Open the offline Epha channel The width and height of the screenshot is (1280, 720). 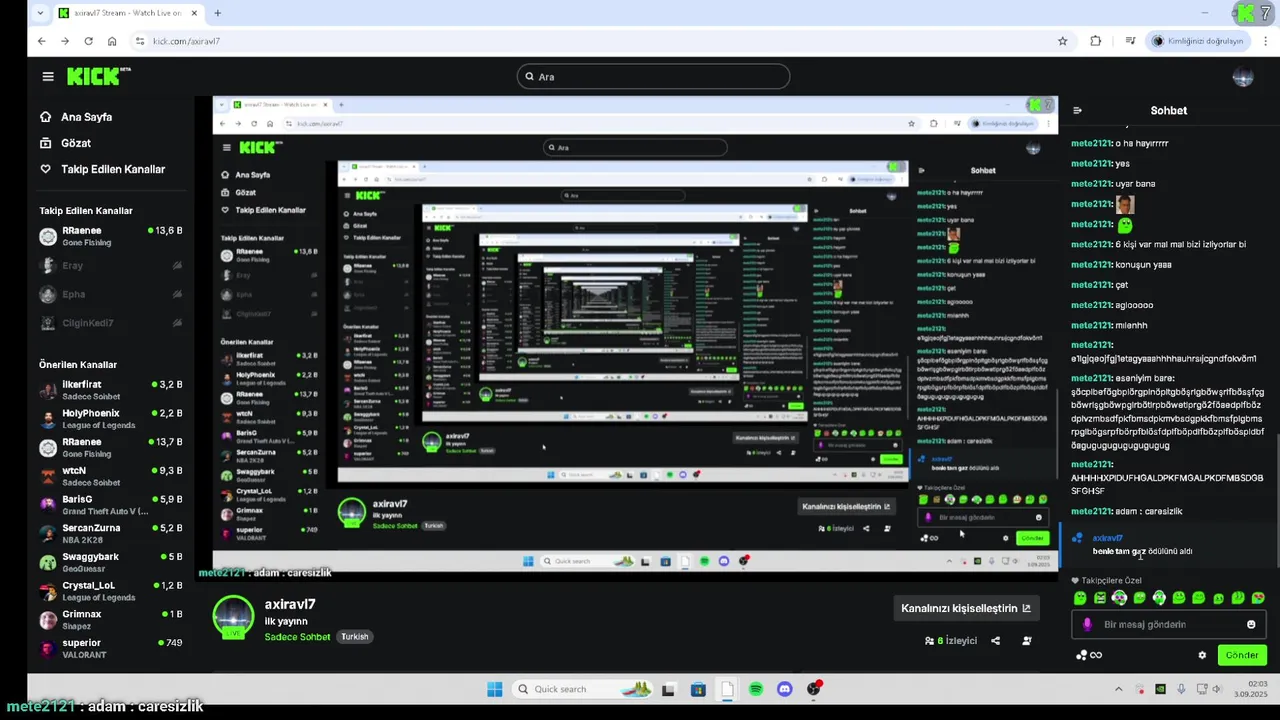click(110, 294)
